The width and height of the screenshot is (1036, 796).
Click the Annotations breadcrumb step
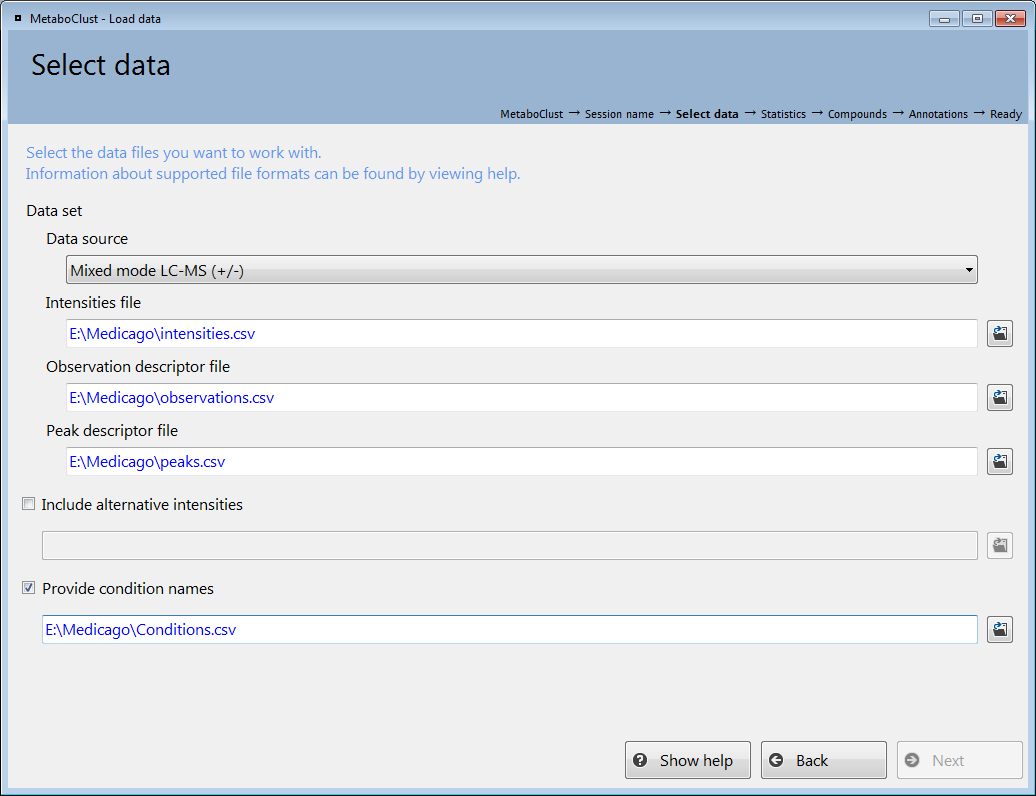tap(938, 114)
